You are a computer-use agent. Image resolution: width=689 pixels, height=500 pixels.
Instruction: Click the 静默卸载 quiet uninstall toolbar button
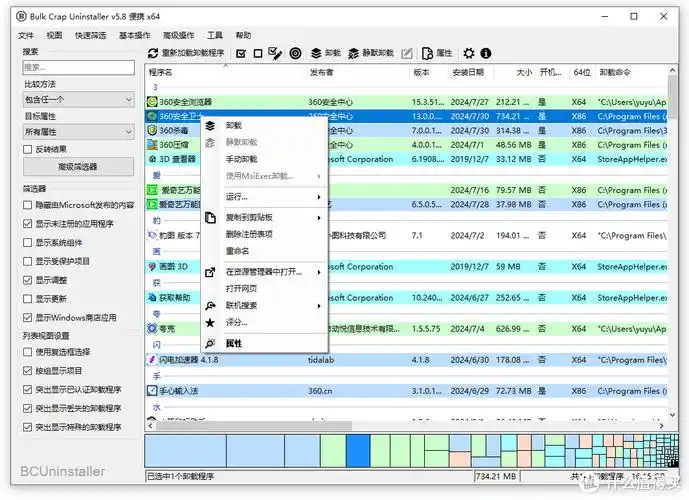tap(371, 53)
